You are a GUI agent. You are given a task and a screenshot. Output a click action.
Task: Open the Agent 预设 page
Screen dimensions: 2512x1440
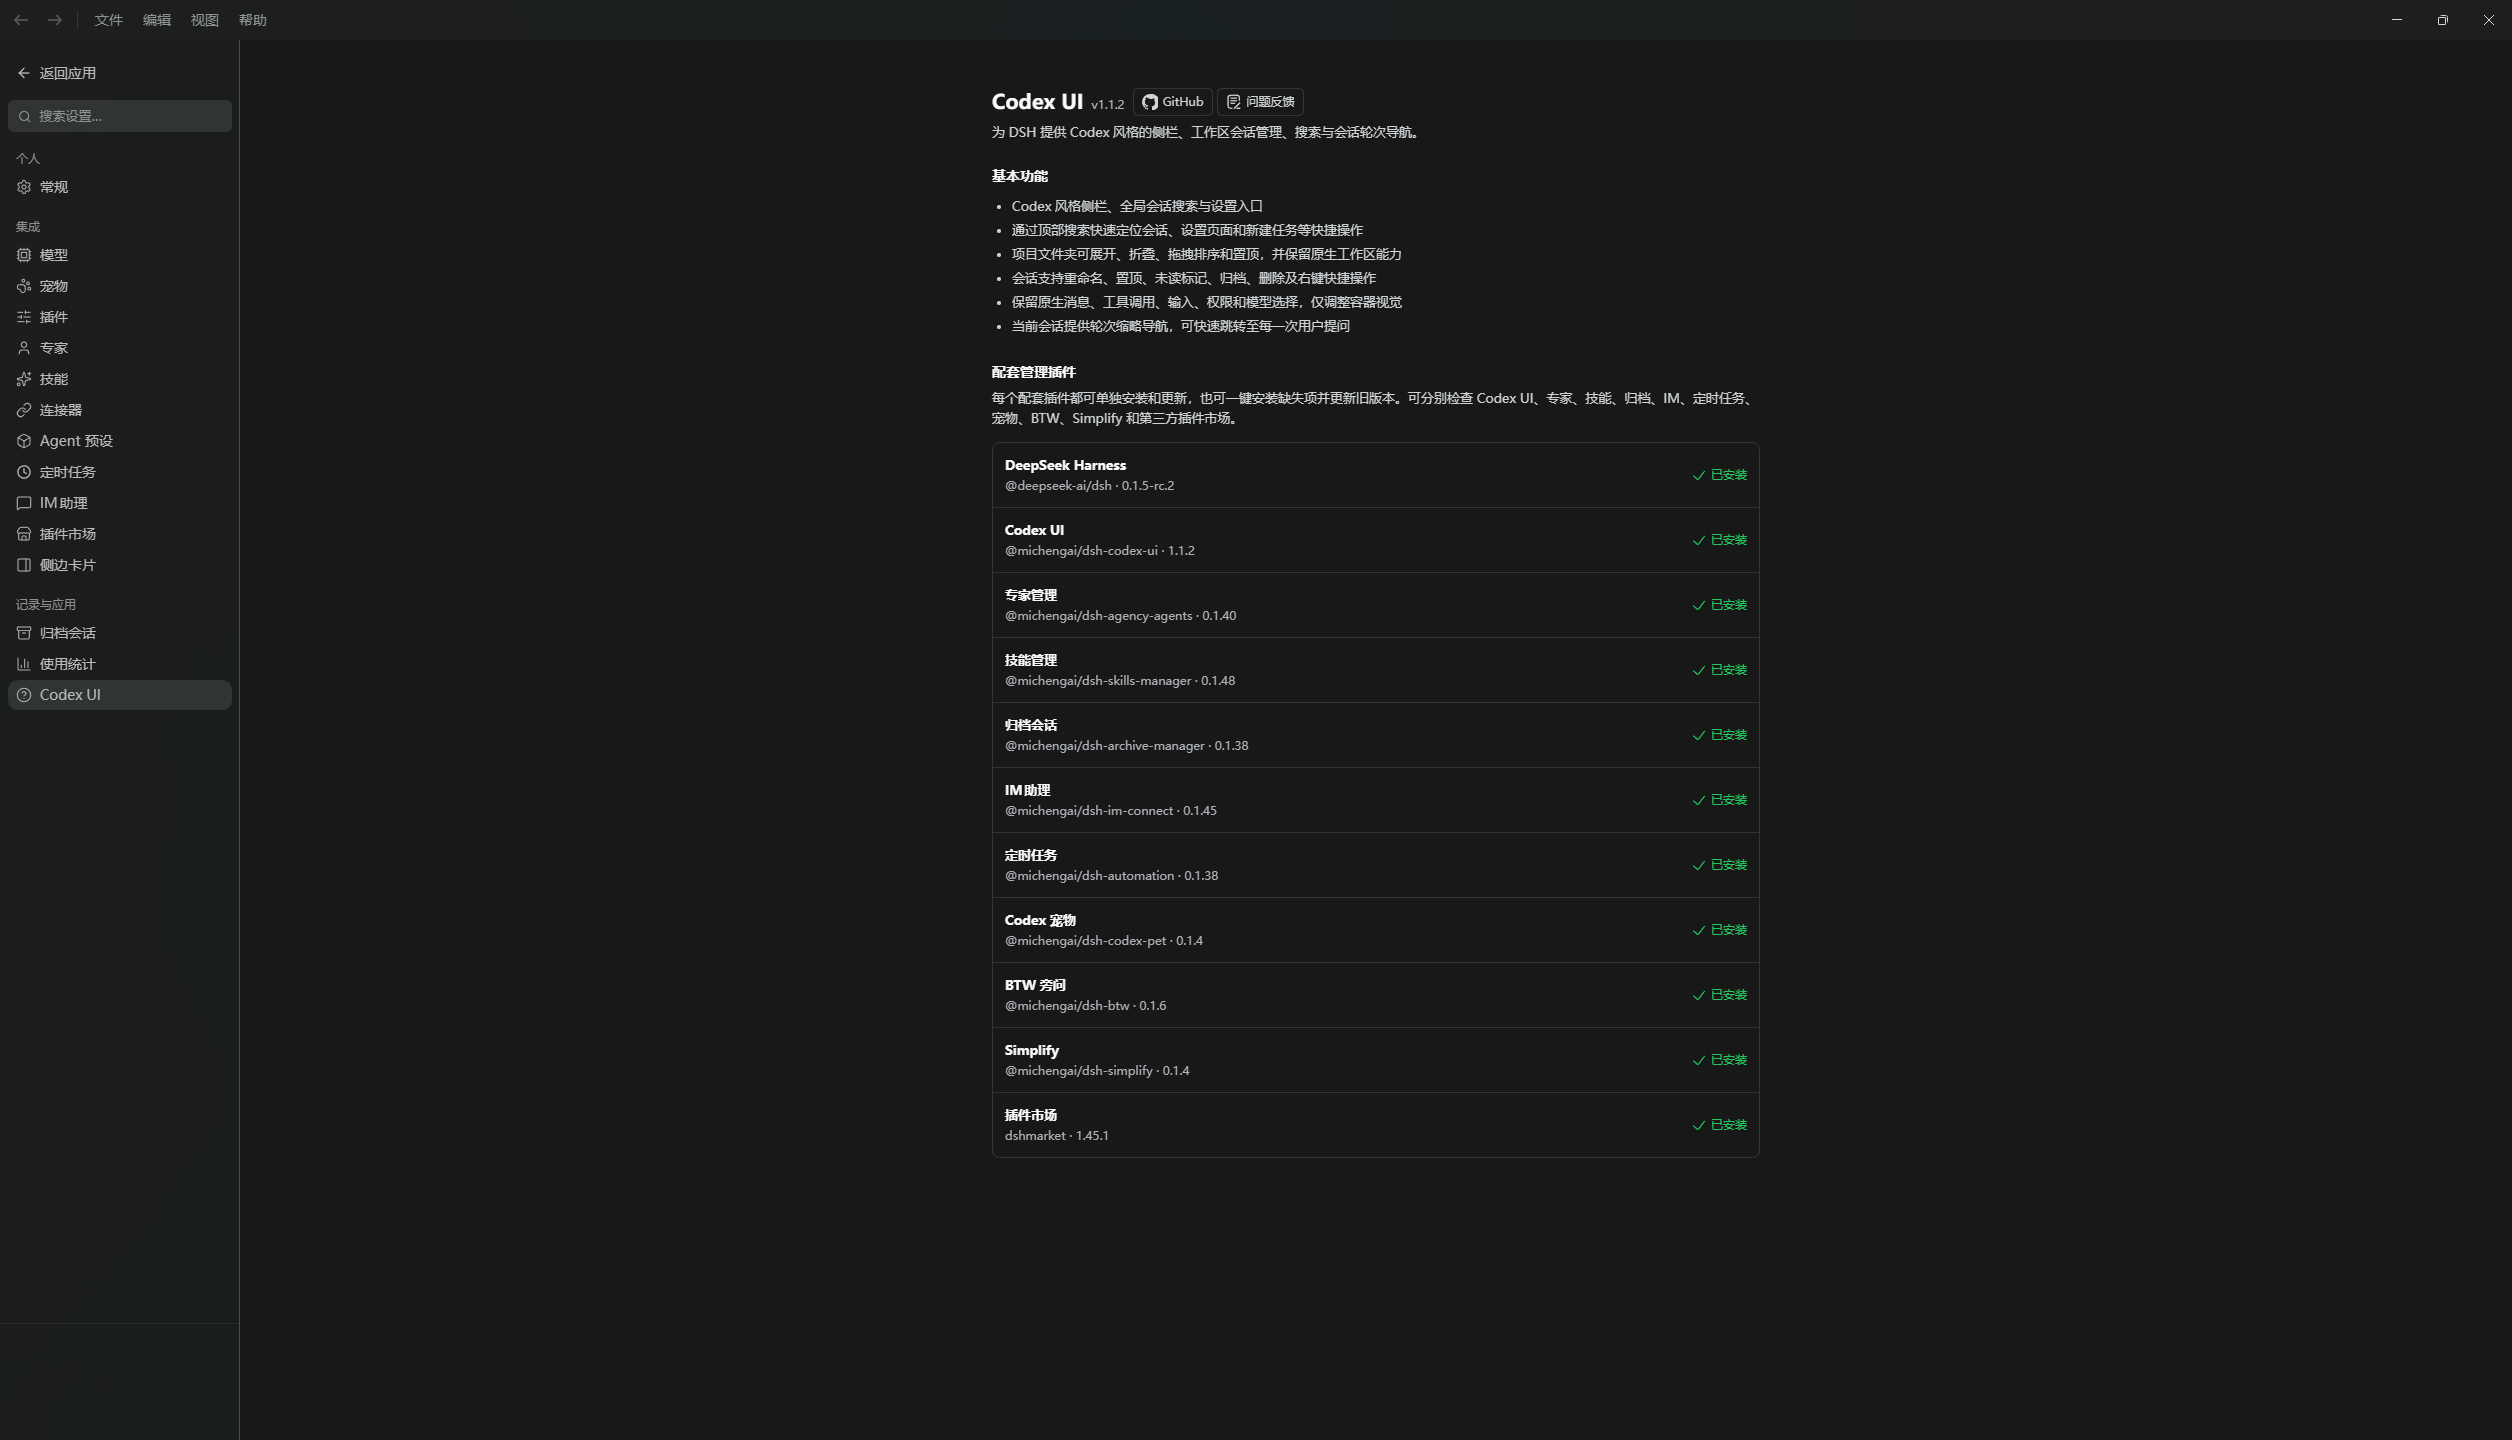click(x=120, y=441)
